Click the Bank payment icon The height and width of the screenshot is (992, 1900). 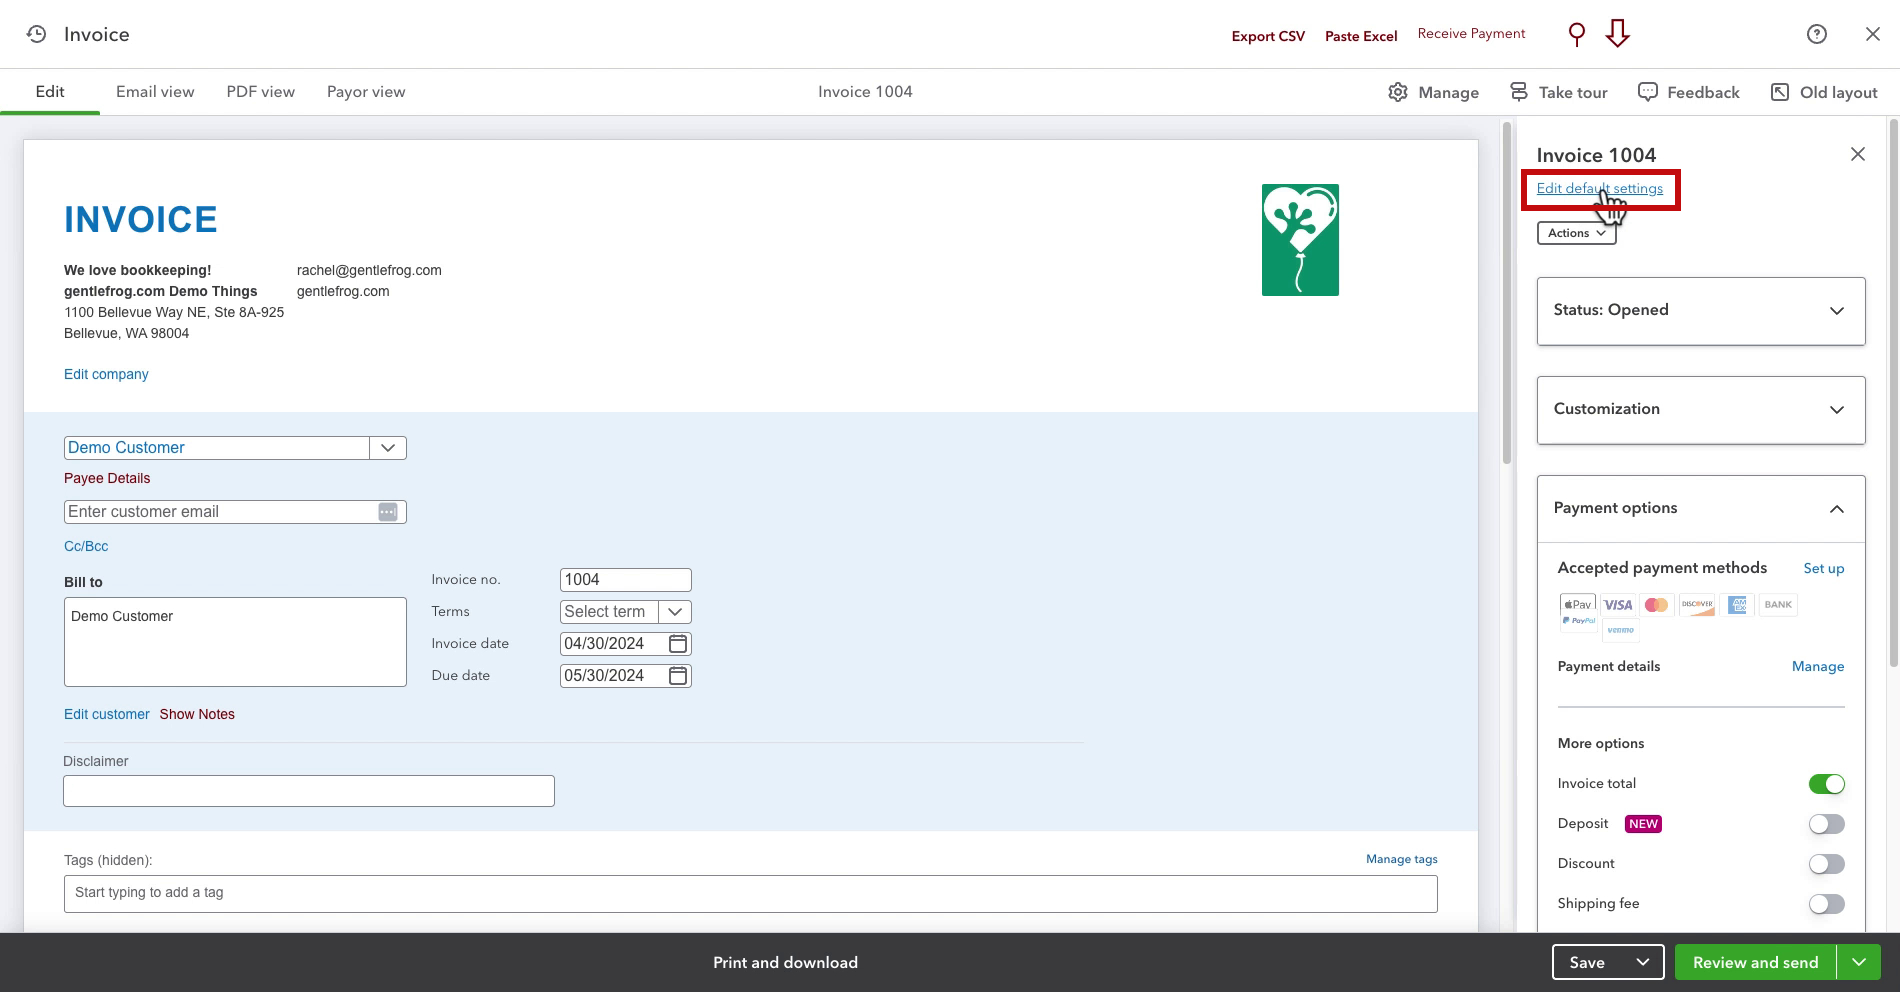[1778, 605]
